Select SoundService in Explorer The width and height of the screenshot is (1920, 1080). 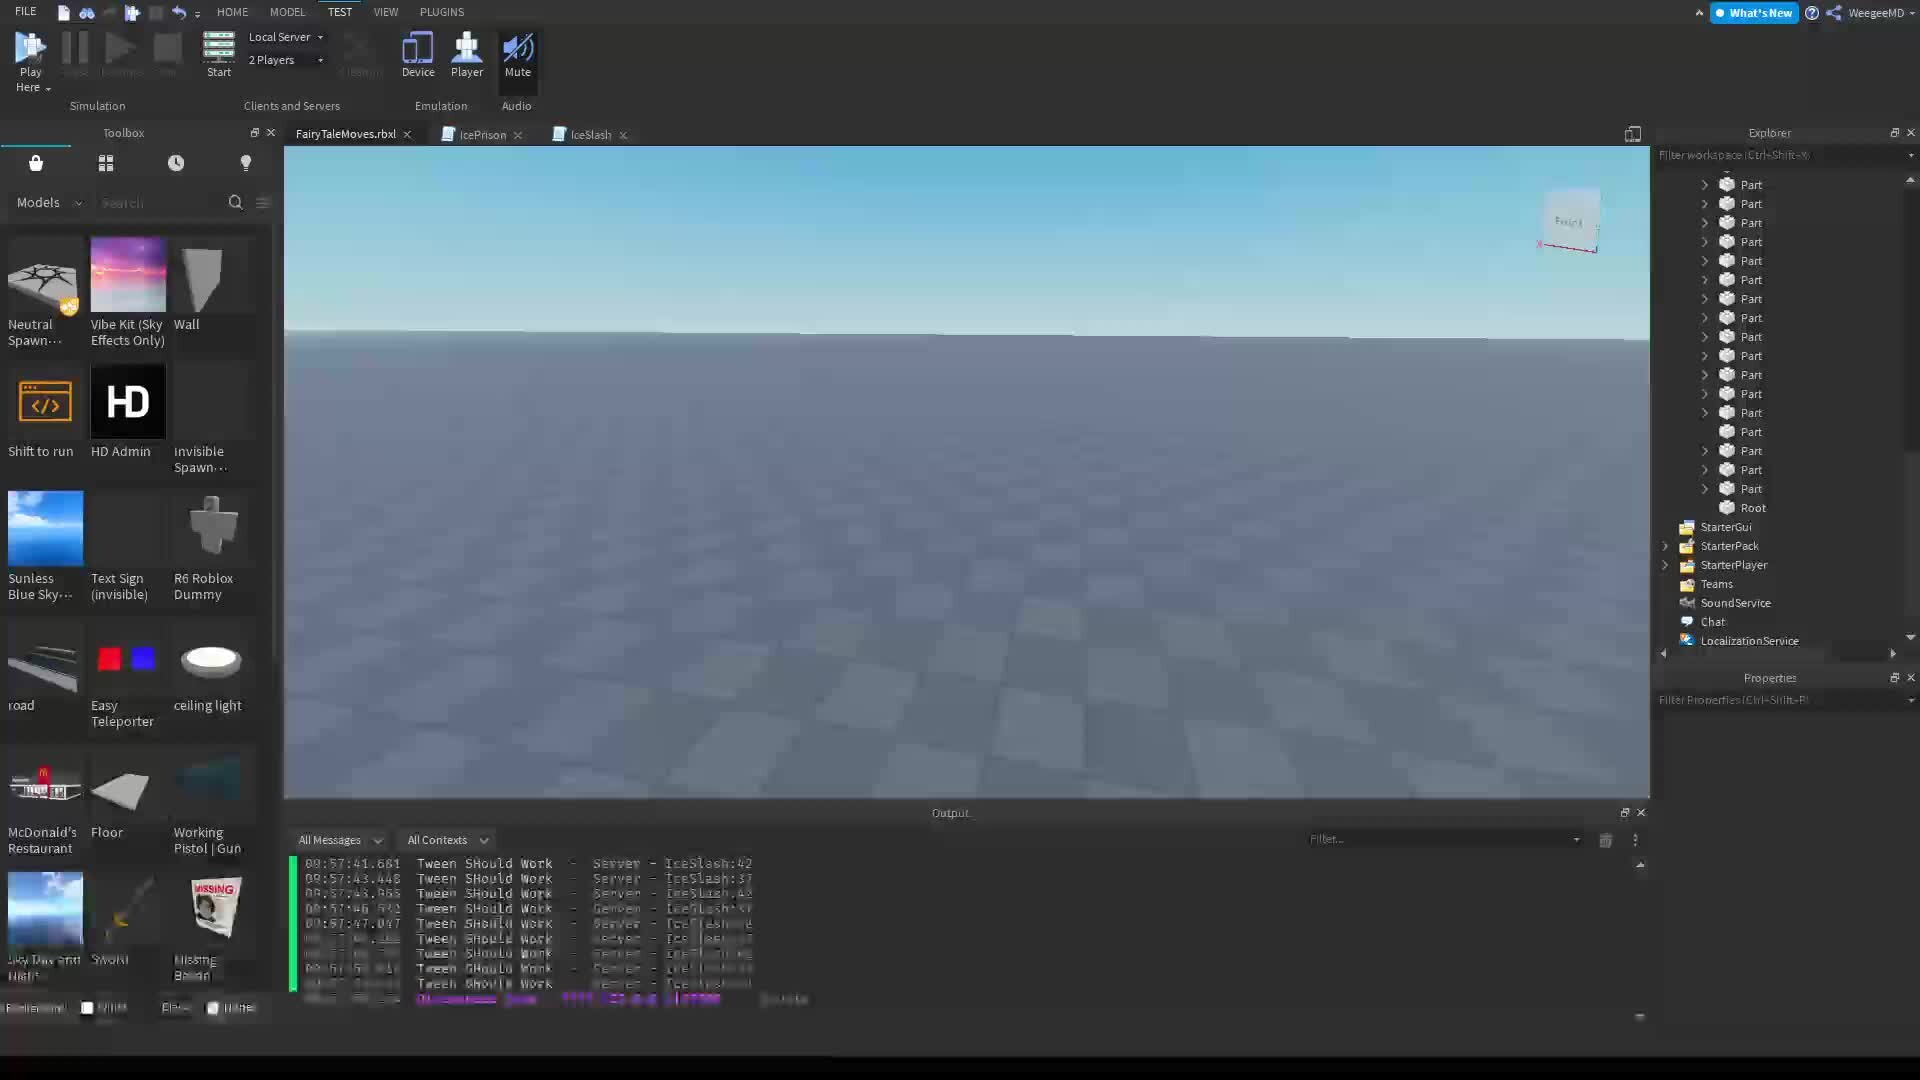click(1735, 603)
